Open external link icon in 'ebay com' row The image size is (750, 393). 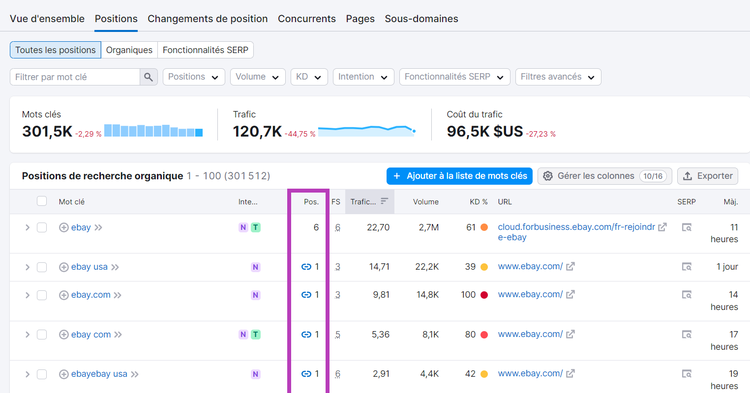click(x=570, y=335)
